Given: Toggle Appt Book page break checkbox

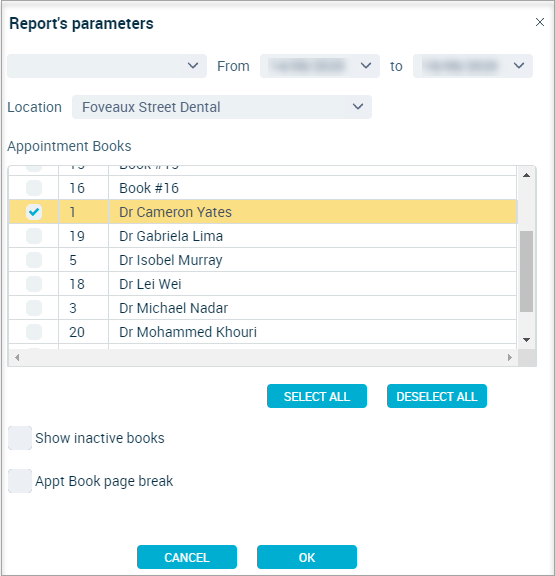Looking at the screenshot, I should (20, 481).
